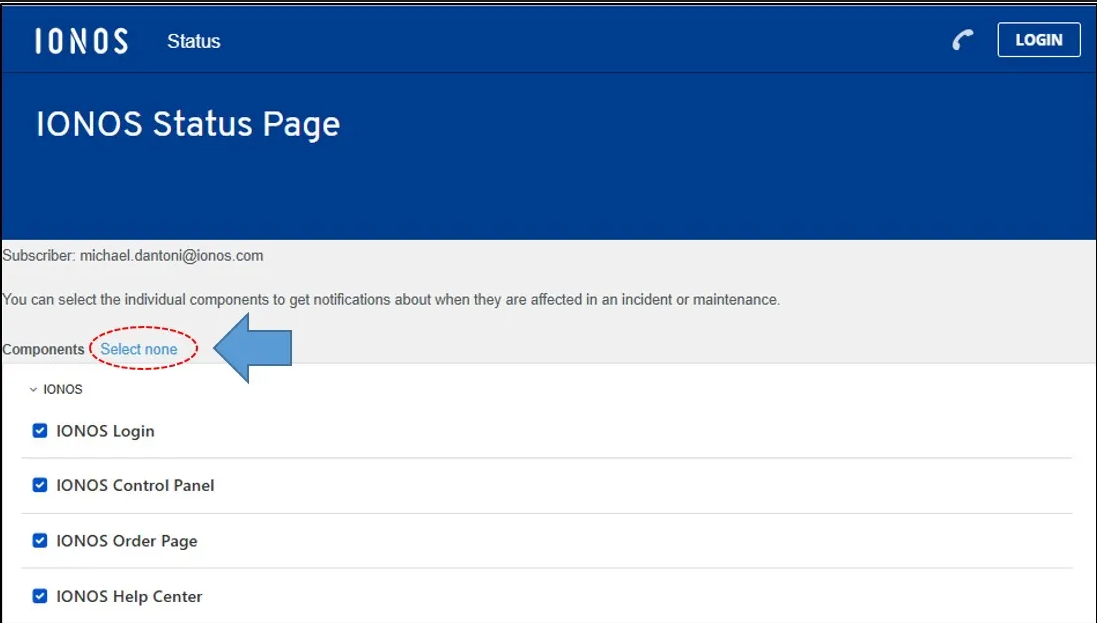This screenshot has width=1097, height=623.
Task: Click the IONOS Login component label
Action: [105, 431]
